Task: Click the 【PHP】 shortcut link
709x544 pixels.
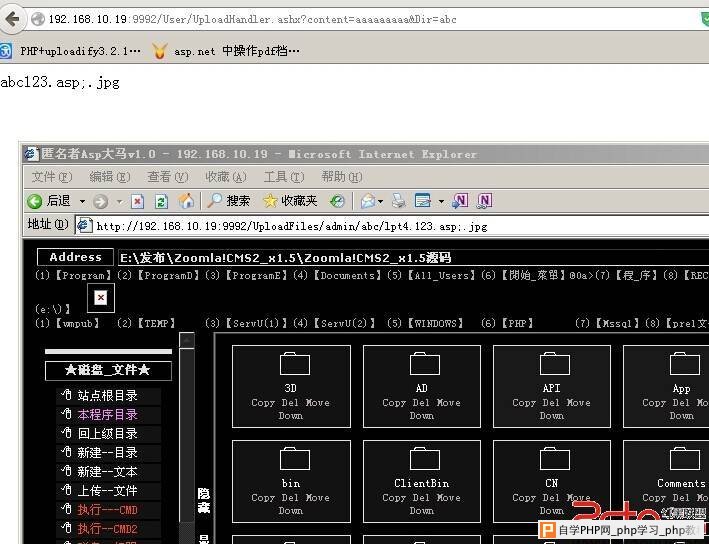Action: pos(517,323)
